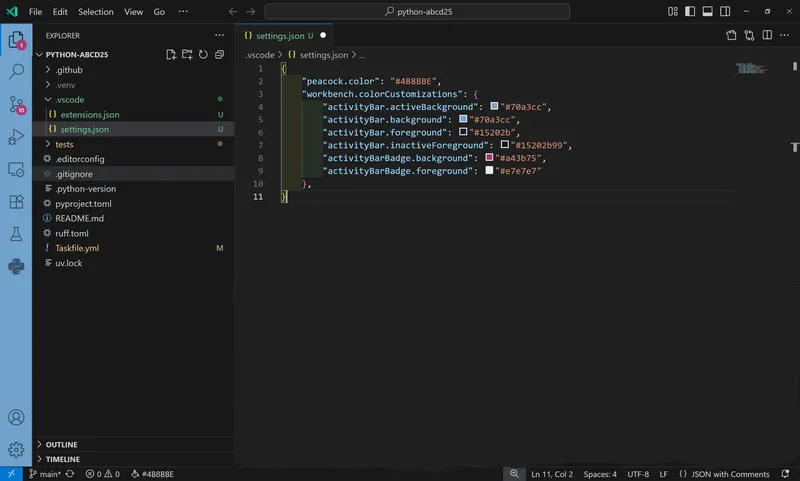Open Explorer views and more actions menu

tap(219, 35)
